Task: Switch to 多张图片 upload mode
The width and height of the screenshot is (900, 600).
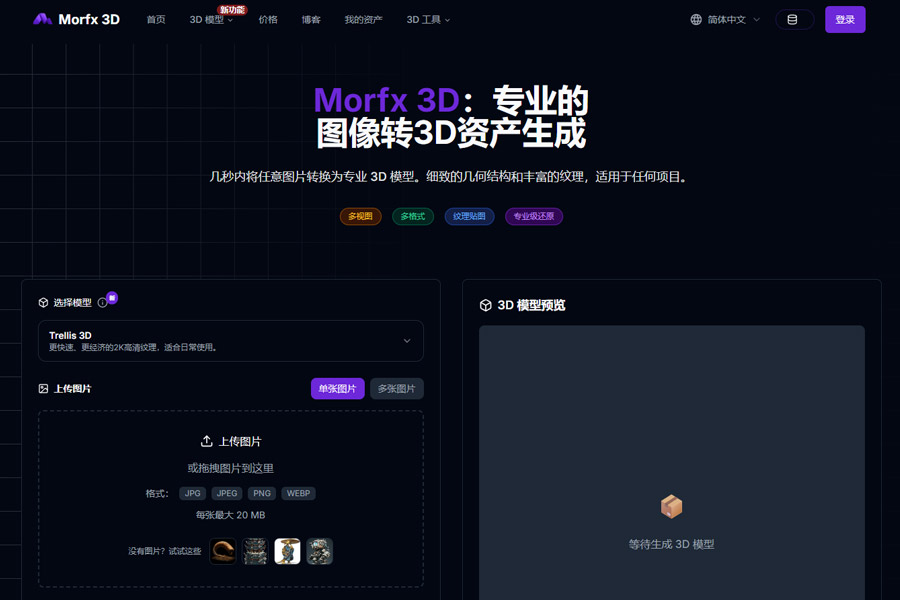Action: pos(397,389)
